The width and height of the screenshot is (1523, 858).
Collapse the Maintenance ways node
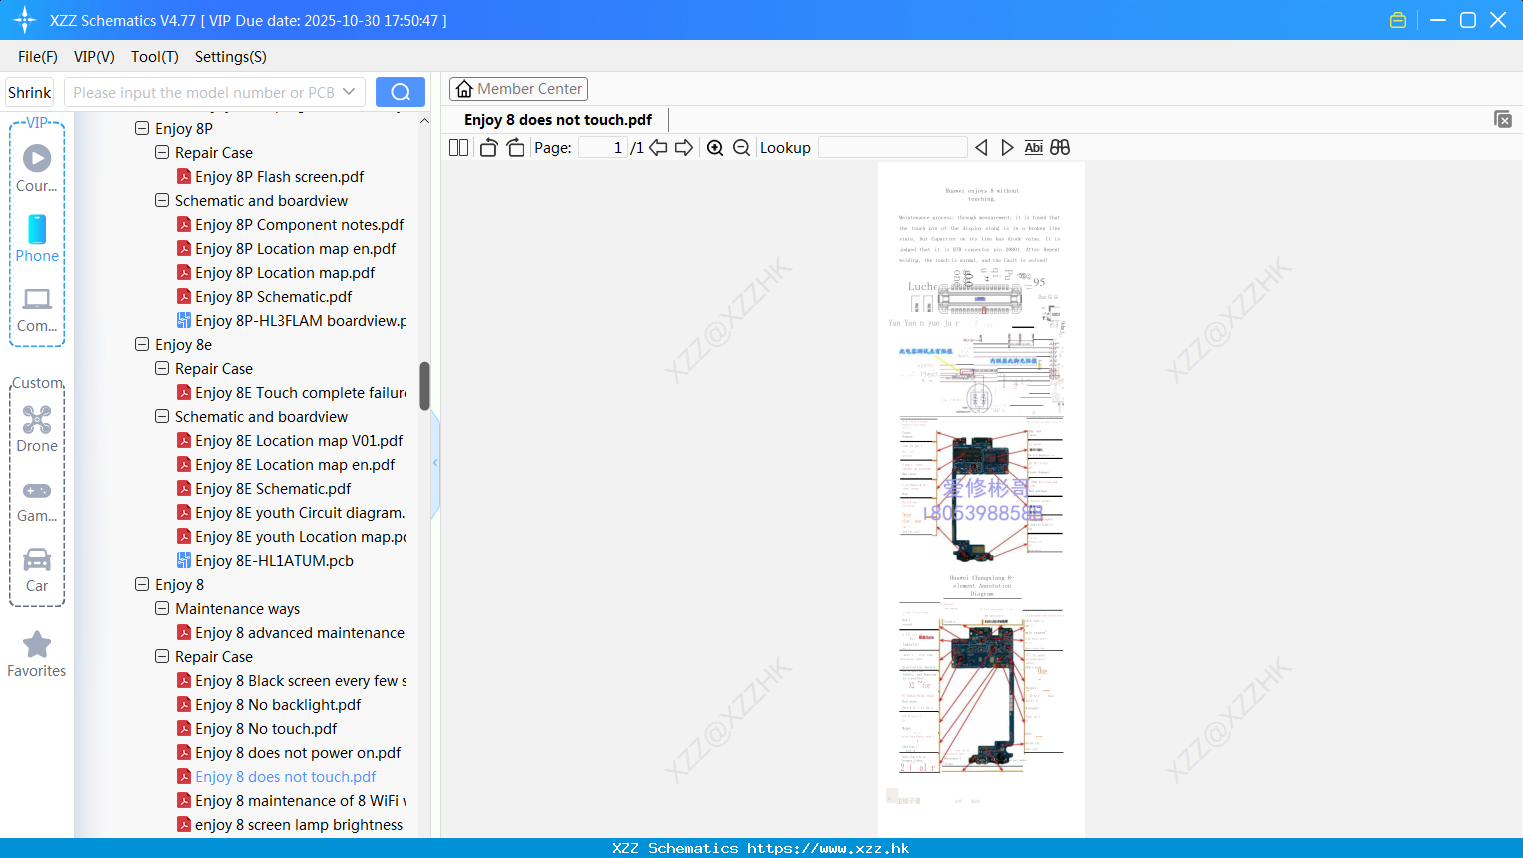pos(162,608)
